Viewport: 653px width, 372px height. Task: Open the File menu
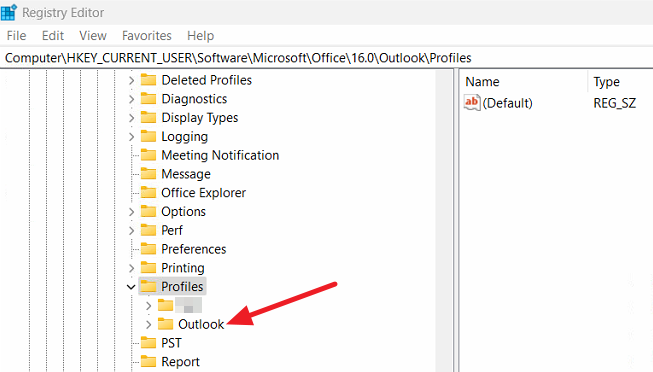[16, 36]
